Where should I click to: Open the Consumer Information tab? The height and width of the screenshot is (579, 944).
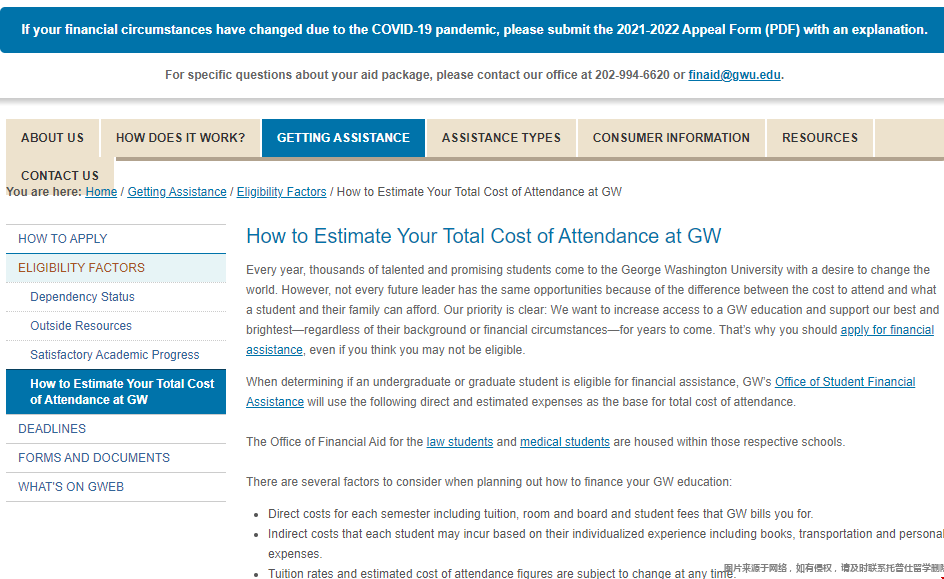pyautogui.click(x=671, y=138)
